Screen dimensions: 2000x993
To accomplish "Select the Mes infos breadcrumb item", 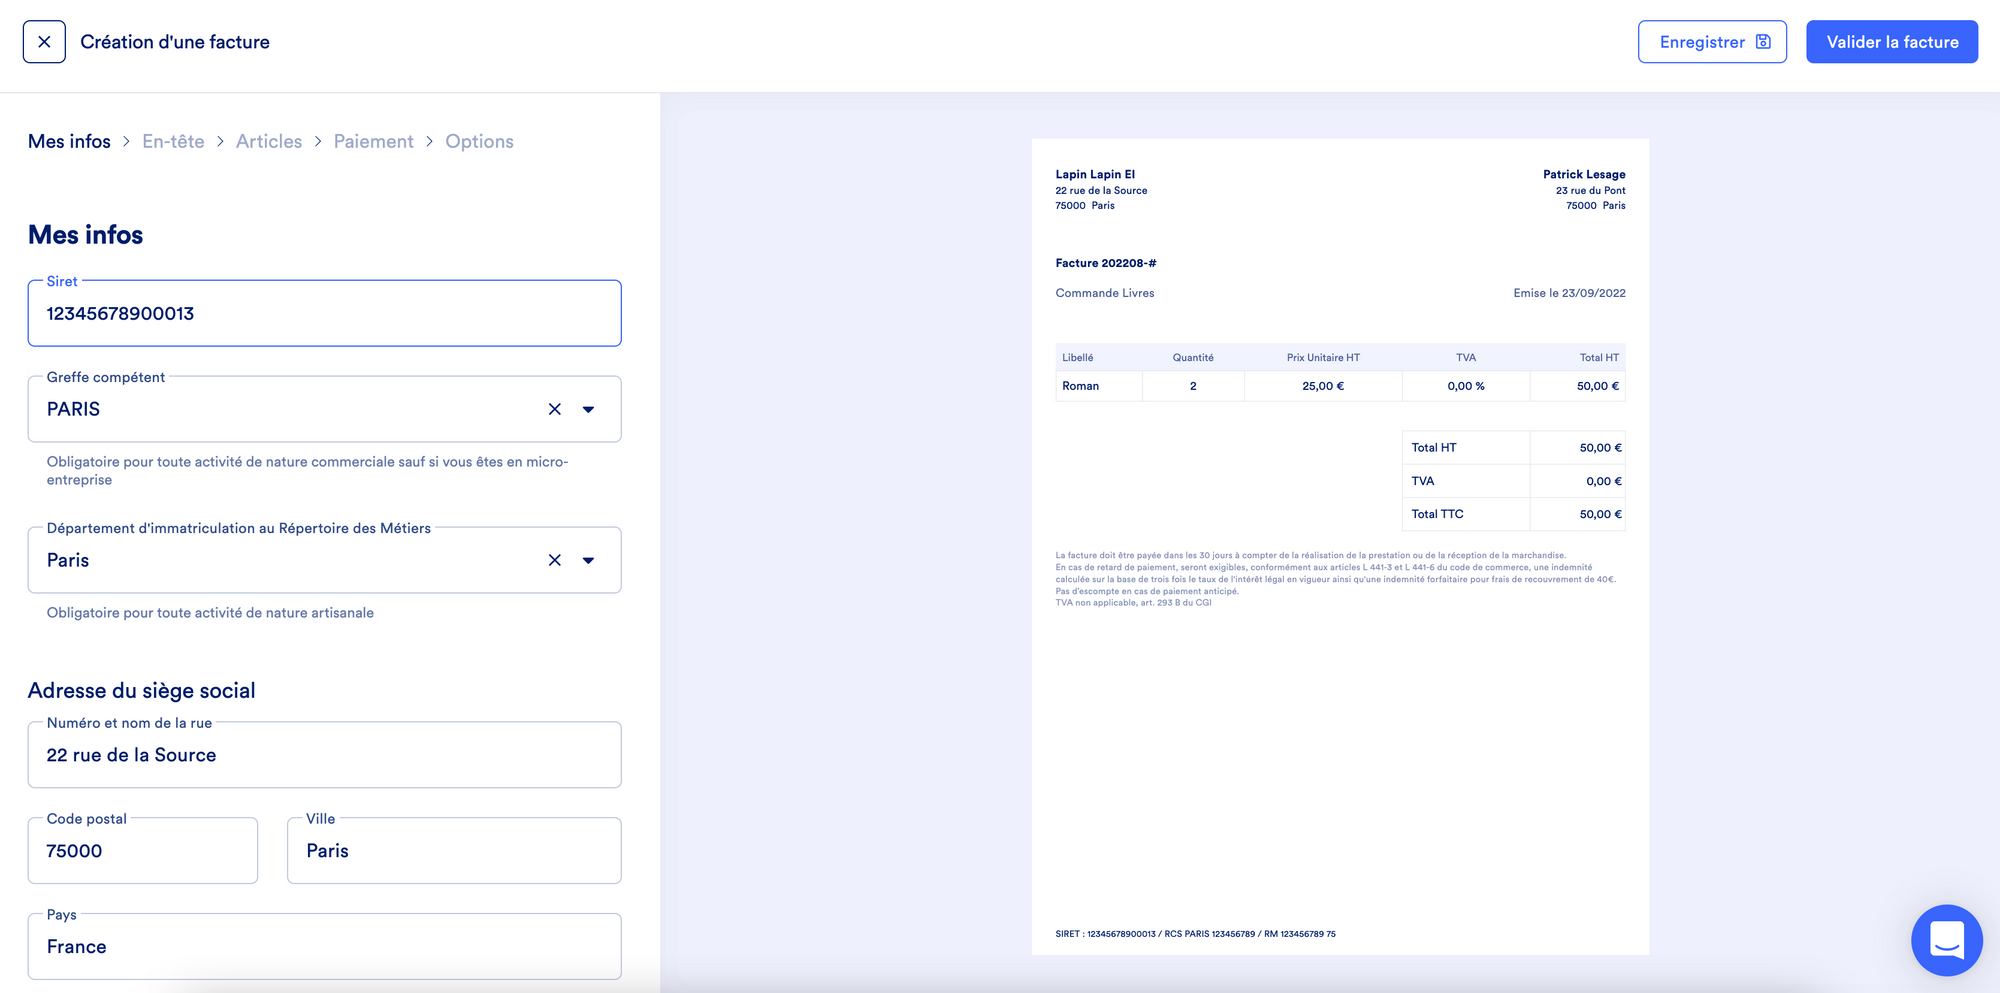I will [x=69, y=141].
